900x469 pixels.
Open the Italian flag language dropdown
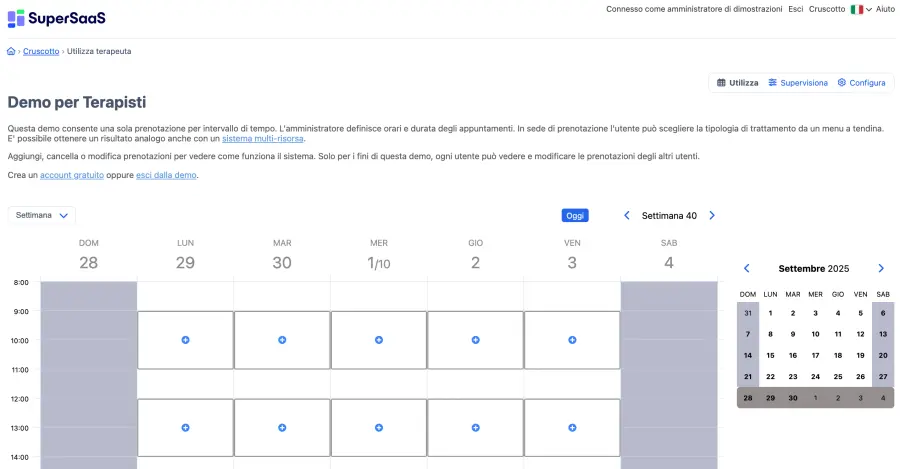click(x=860, y=9)
